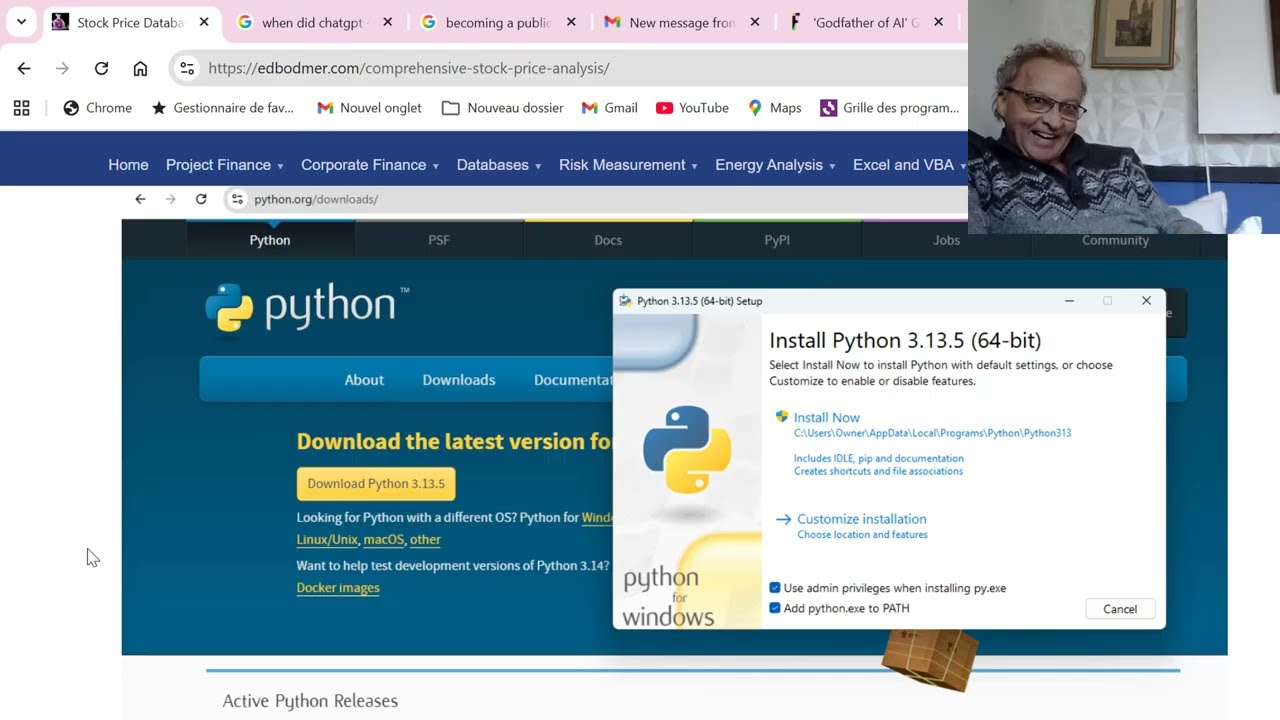This screenshot has width=1280, height=720.
Task: Open the Downloads menu on python.org
Action: [x=459, y=380]
